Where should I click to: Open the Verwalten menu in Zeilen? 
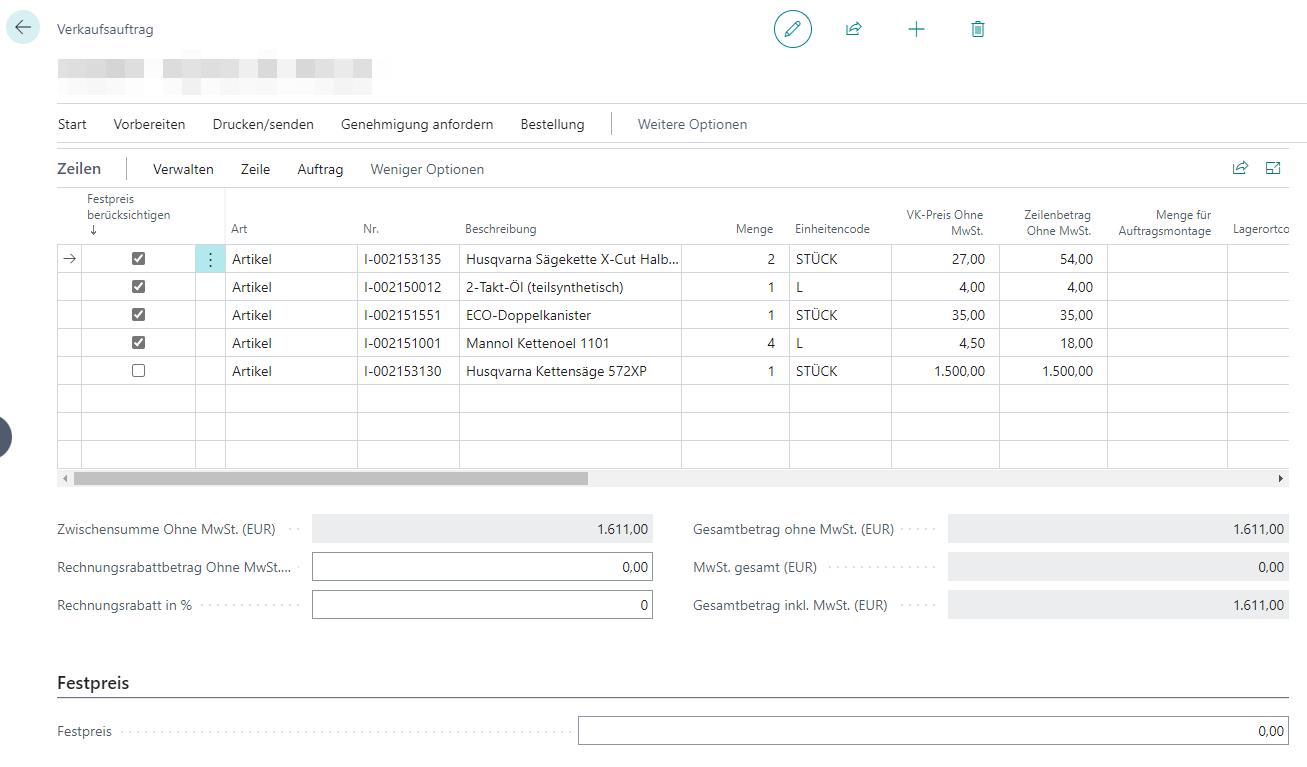pos(183,170)
